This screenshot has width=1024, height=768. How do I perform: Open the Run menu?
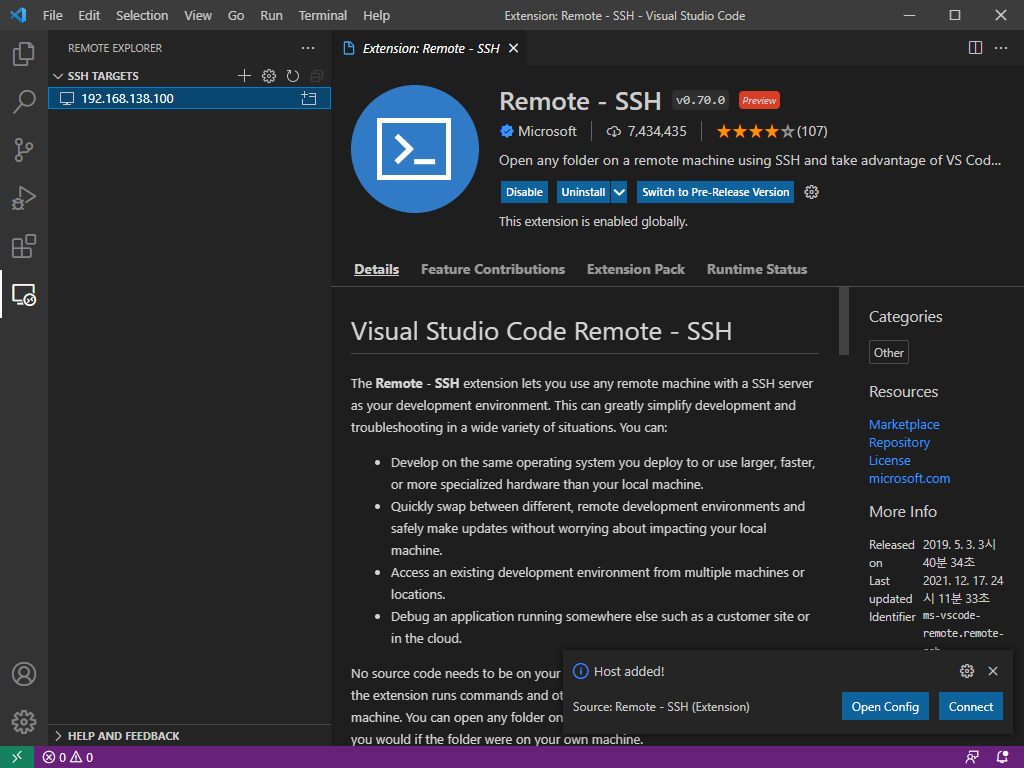pyautogui.click(x=271, y=15)
